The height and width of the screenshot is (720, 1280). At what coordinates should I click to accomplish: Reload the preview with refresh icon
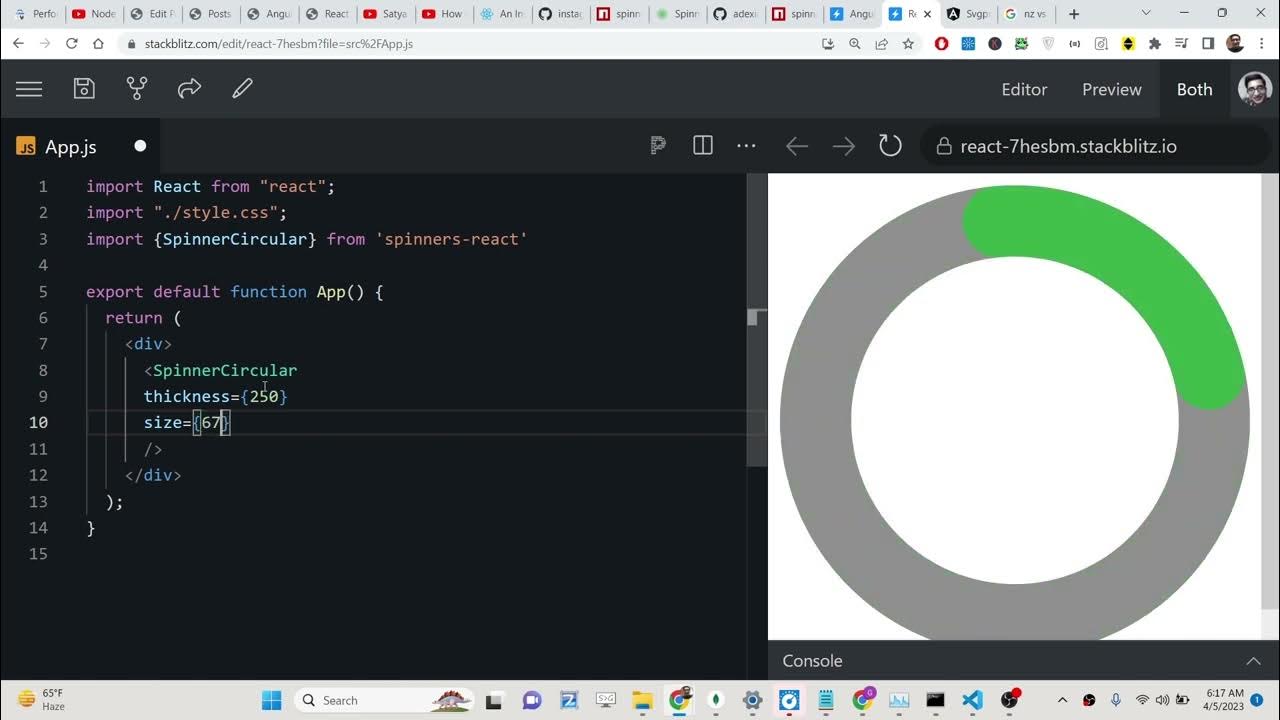click(890, 146)
